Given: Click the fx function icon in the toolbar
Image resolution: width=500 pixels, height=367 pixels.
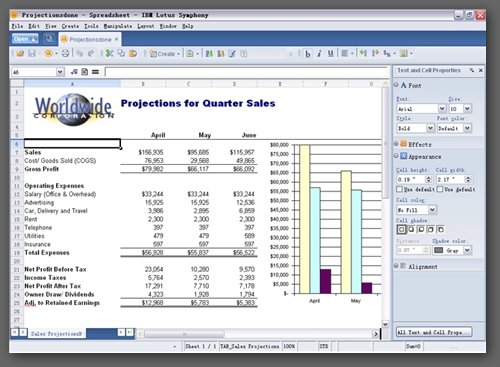Looking at the screenshot, I should coord(387,53).
